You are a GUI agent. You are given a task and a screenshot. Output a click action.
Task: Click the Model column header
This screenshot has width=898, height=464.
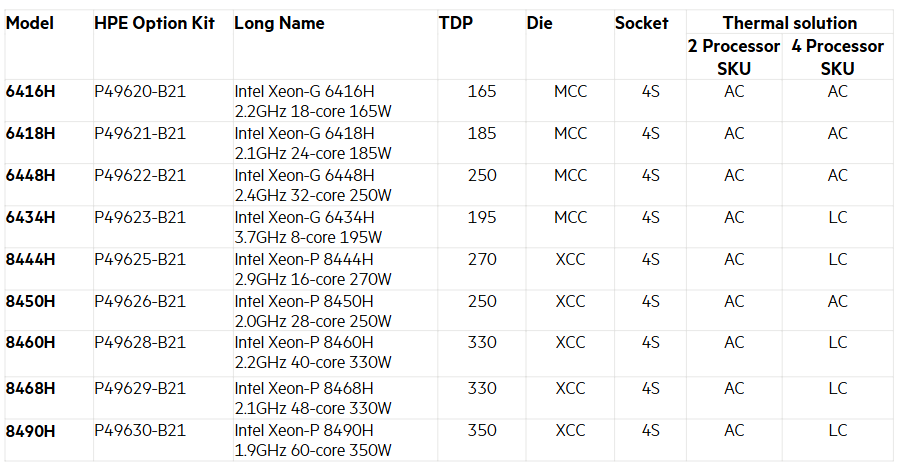(x=30, y=23)
